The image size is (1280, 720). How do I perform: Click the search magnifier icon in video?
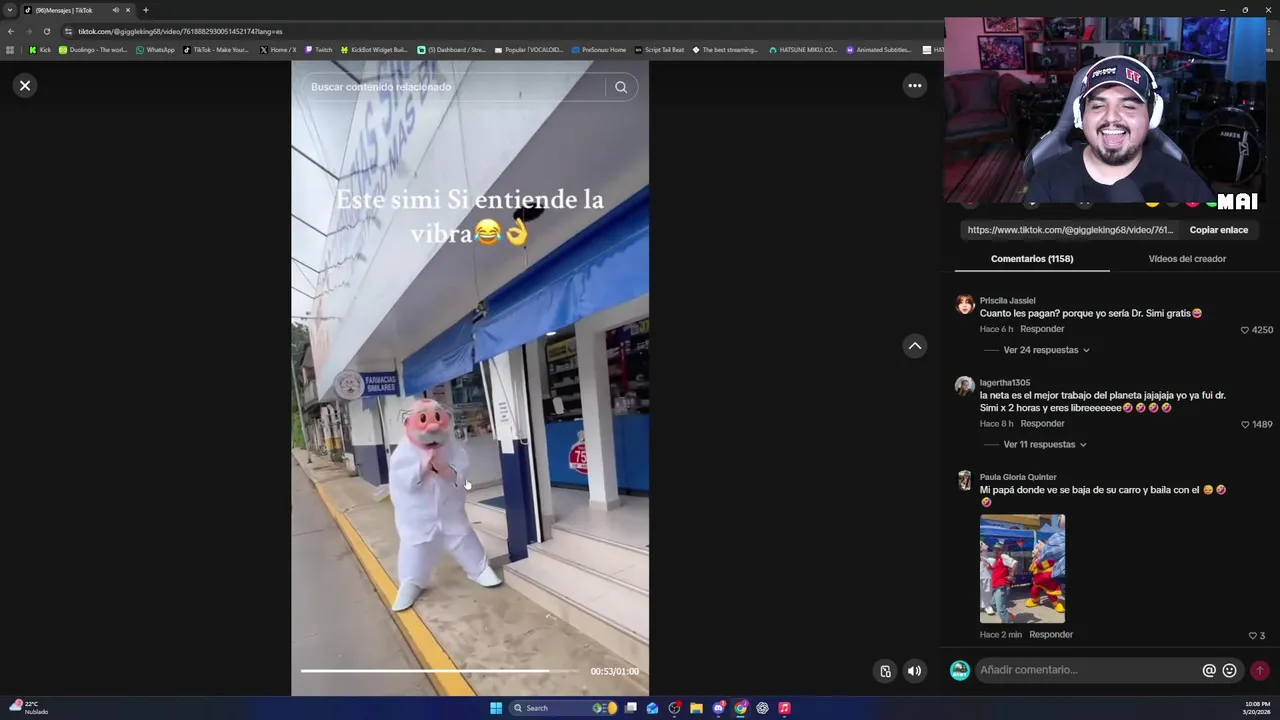621,87
